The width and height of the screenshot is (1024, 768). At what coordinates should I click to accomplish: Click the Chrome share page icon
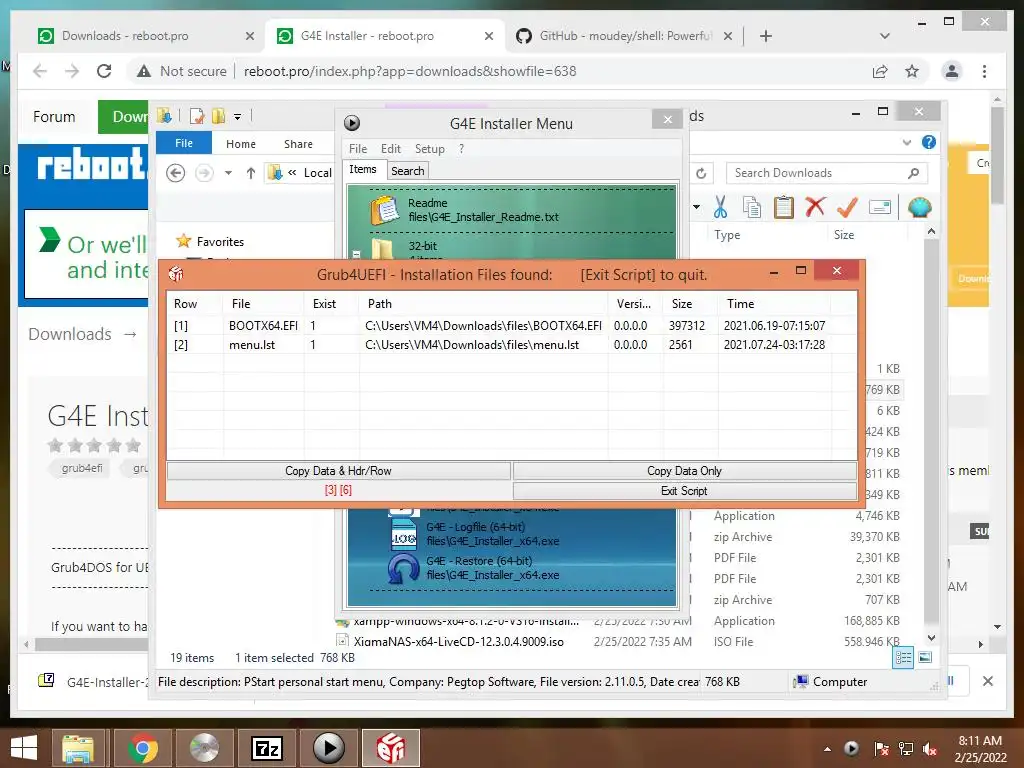coord(880,71)
